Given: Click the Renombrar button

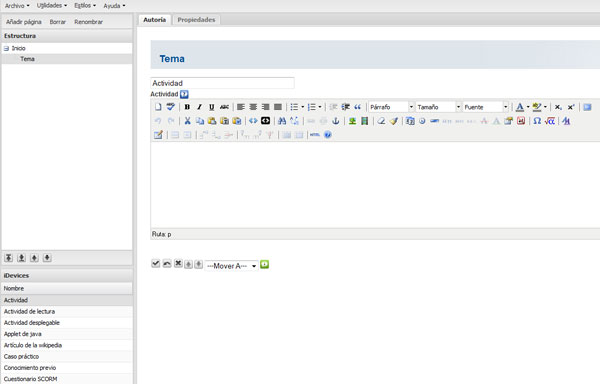Looking at the screenshot, I should coord(88,22).
